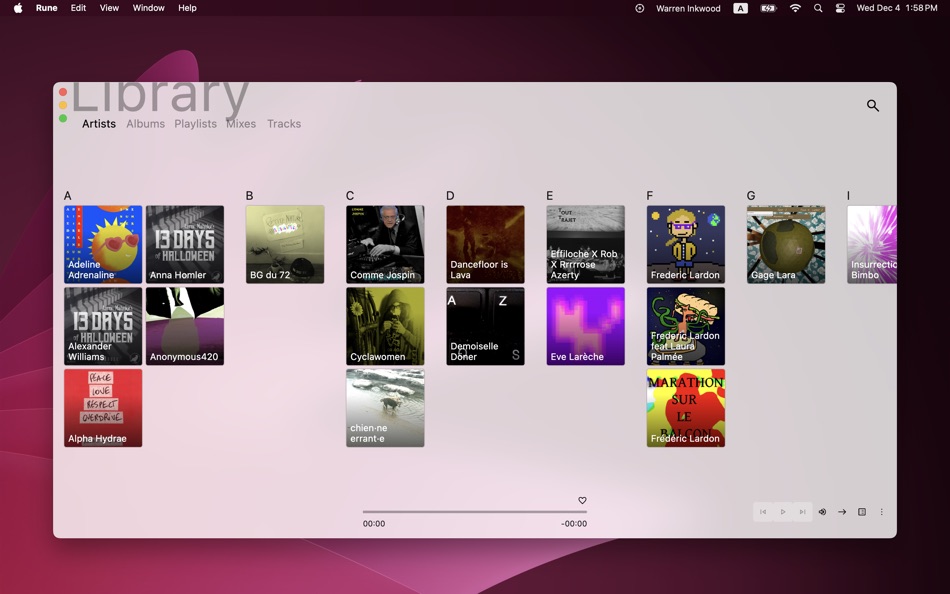
Task: Open the Apple menu
Action: click(x=18, y=8)
